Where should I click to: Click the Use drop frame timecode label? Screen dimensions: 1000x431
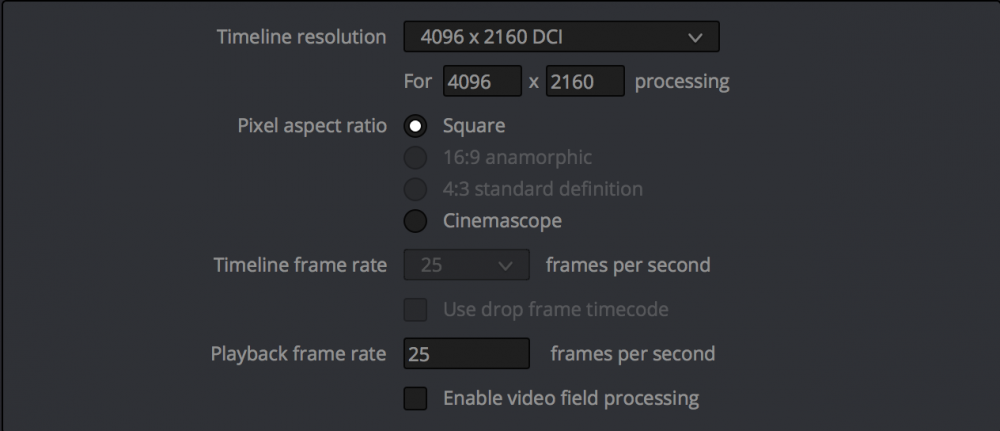556,310
